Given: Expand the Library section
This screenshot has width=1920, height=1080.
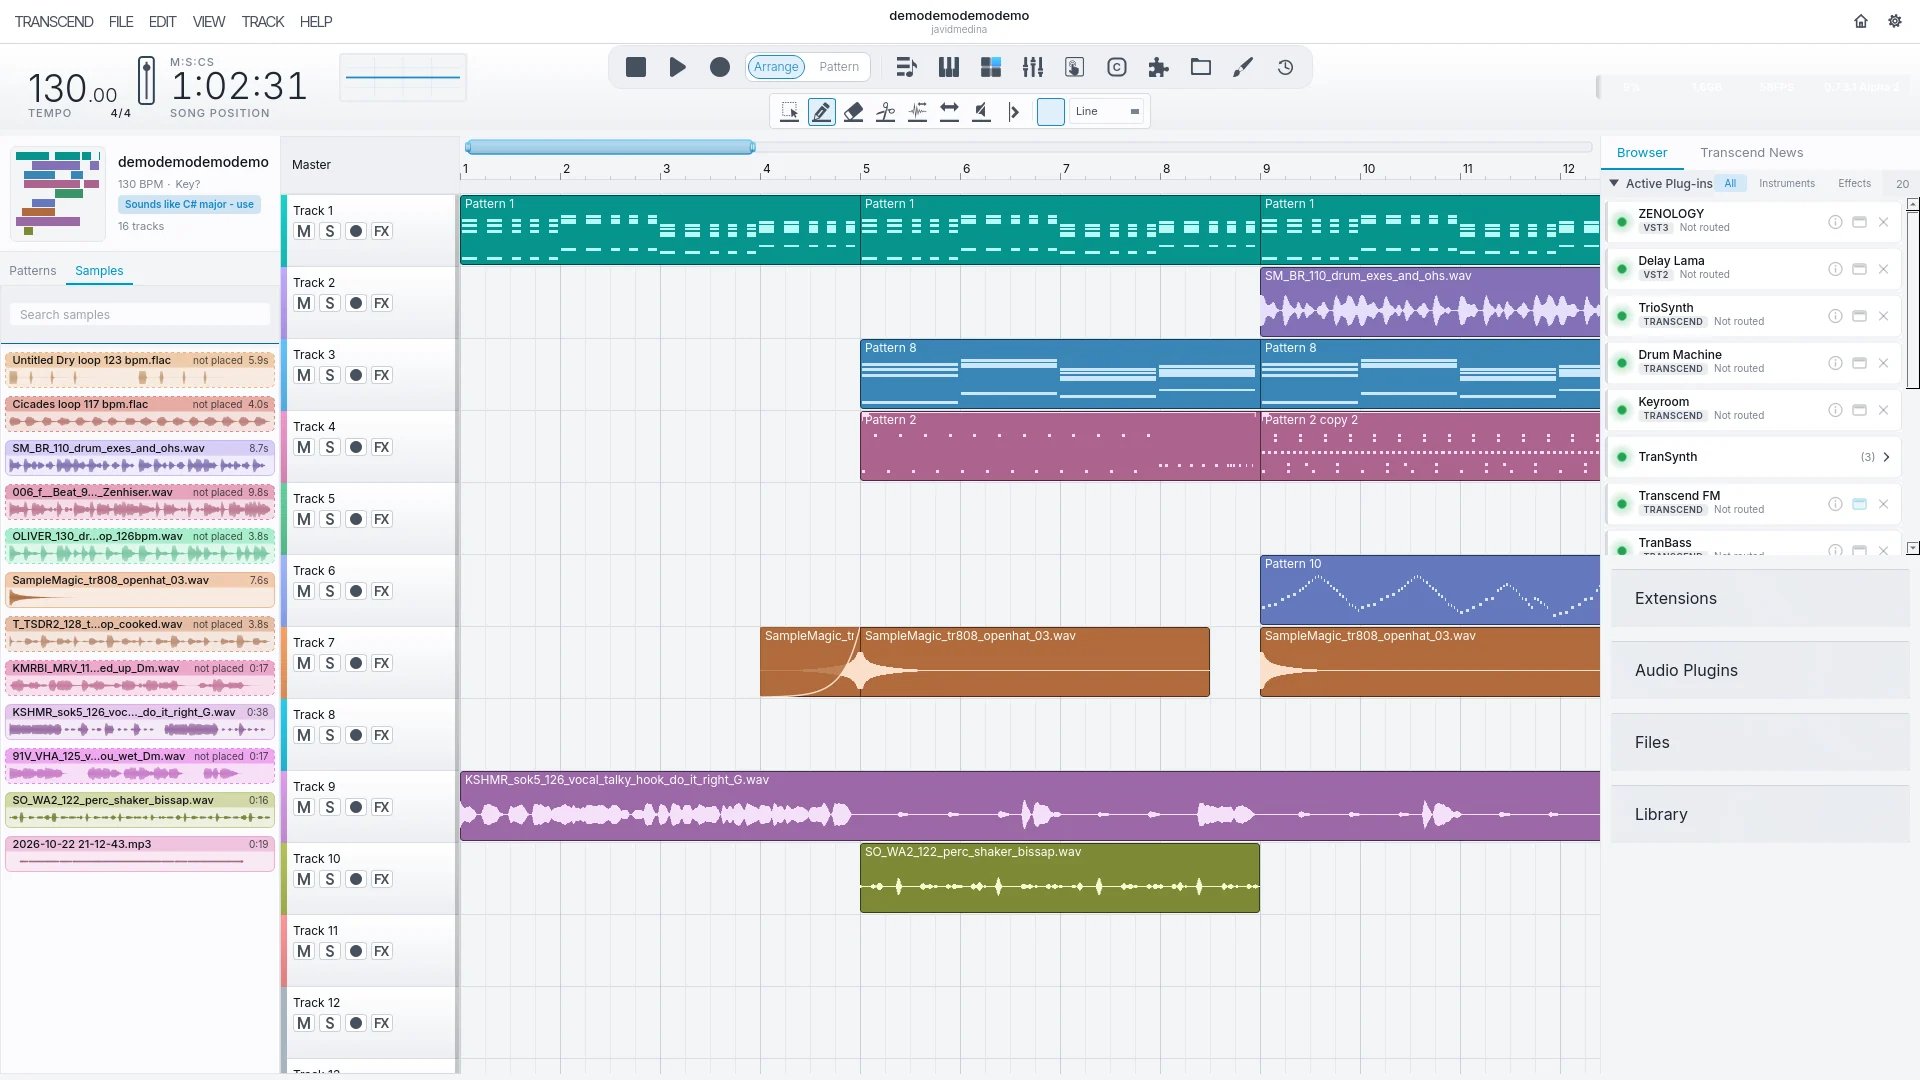Looking at the screenshot, I should click(1760, 815).
